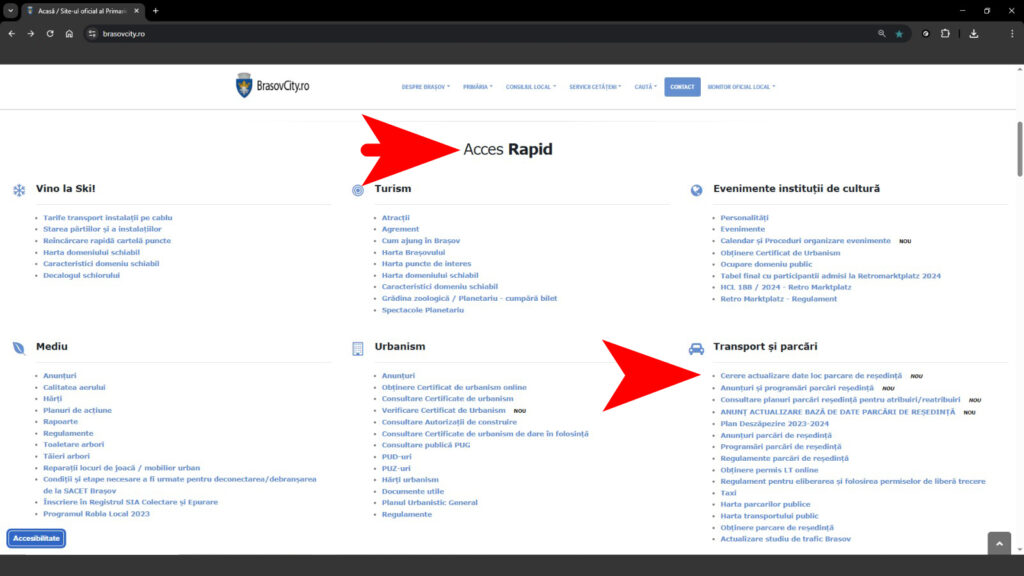Click the zoom magnifier icon in address bar

pos(881,33)
